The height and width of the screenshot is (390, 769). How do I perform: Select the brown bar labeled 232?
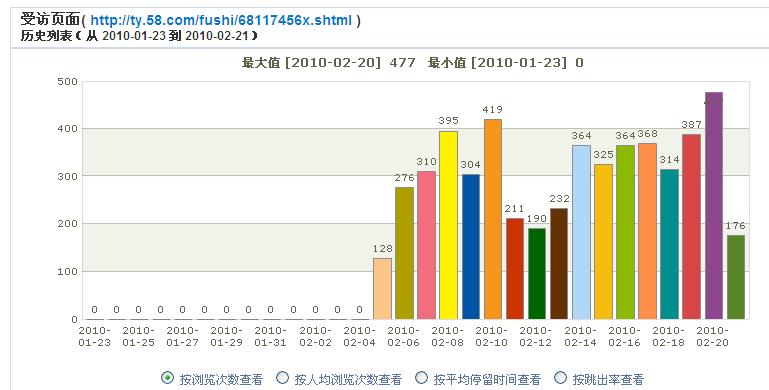tap(559, 264)
